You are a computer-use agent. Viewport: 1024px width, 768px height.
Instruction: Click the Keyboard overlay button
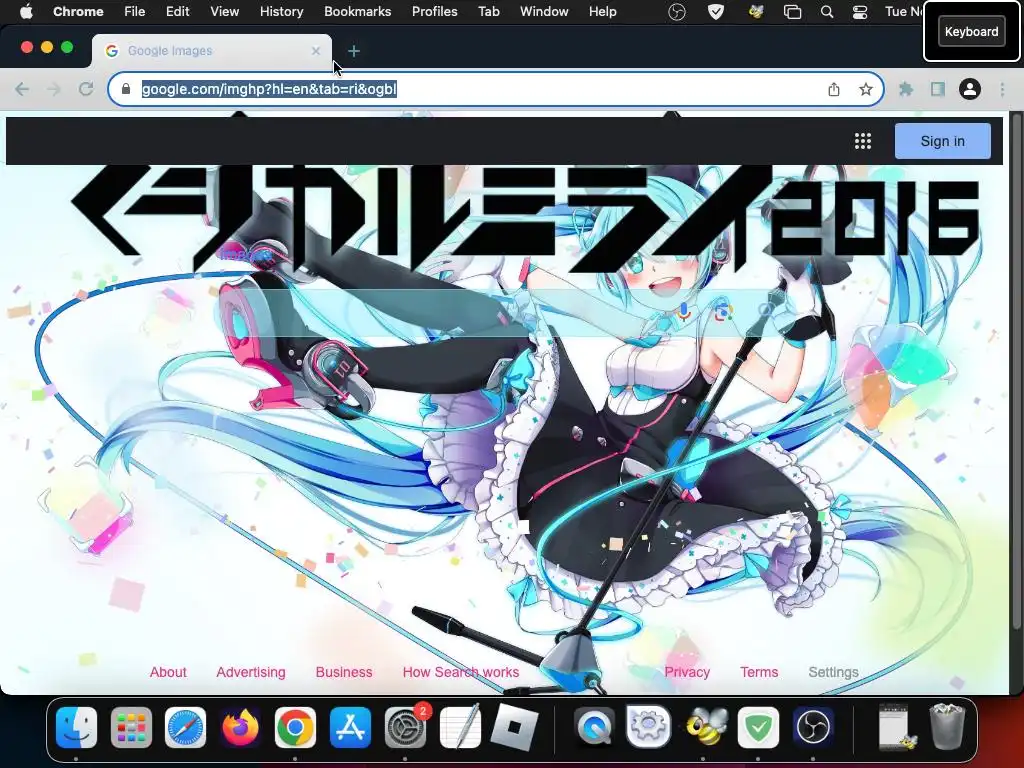tap(971, 31)
